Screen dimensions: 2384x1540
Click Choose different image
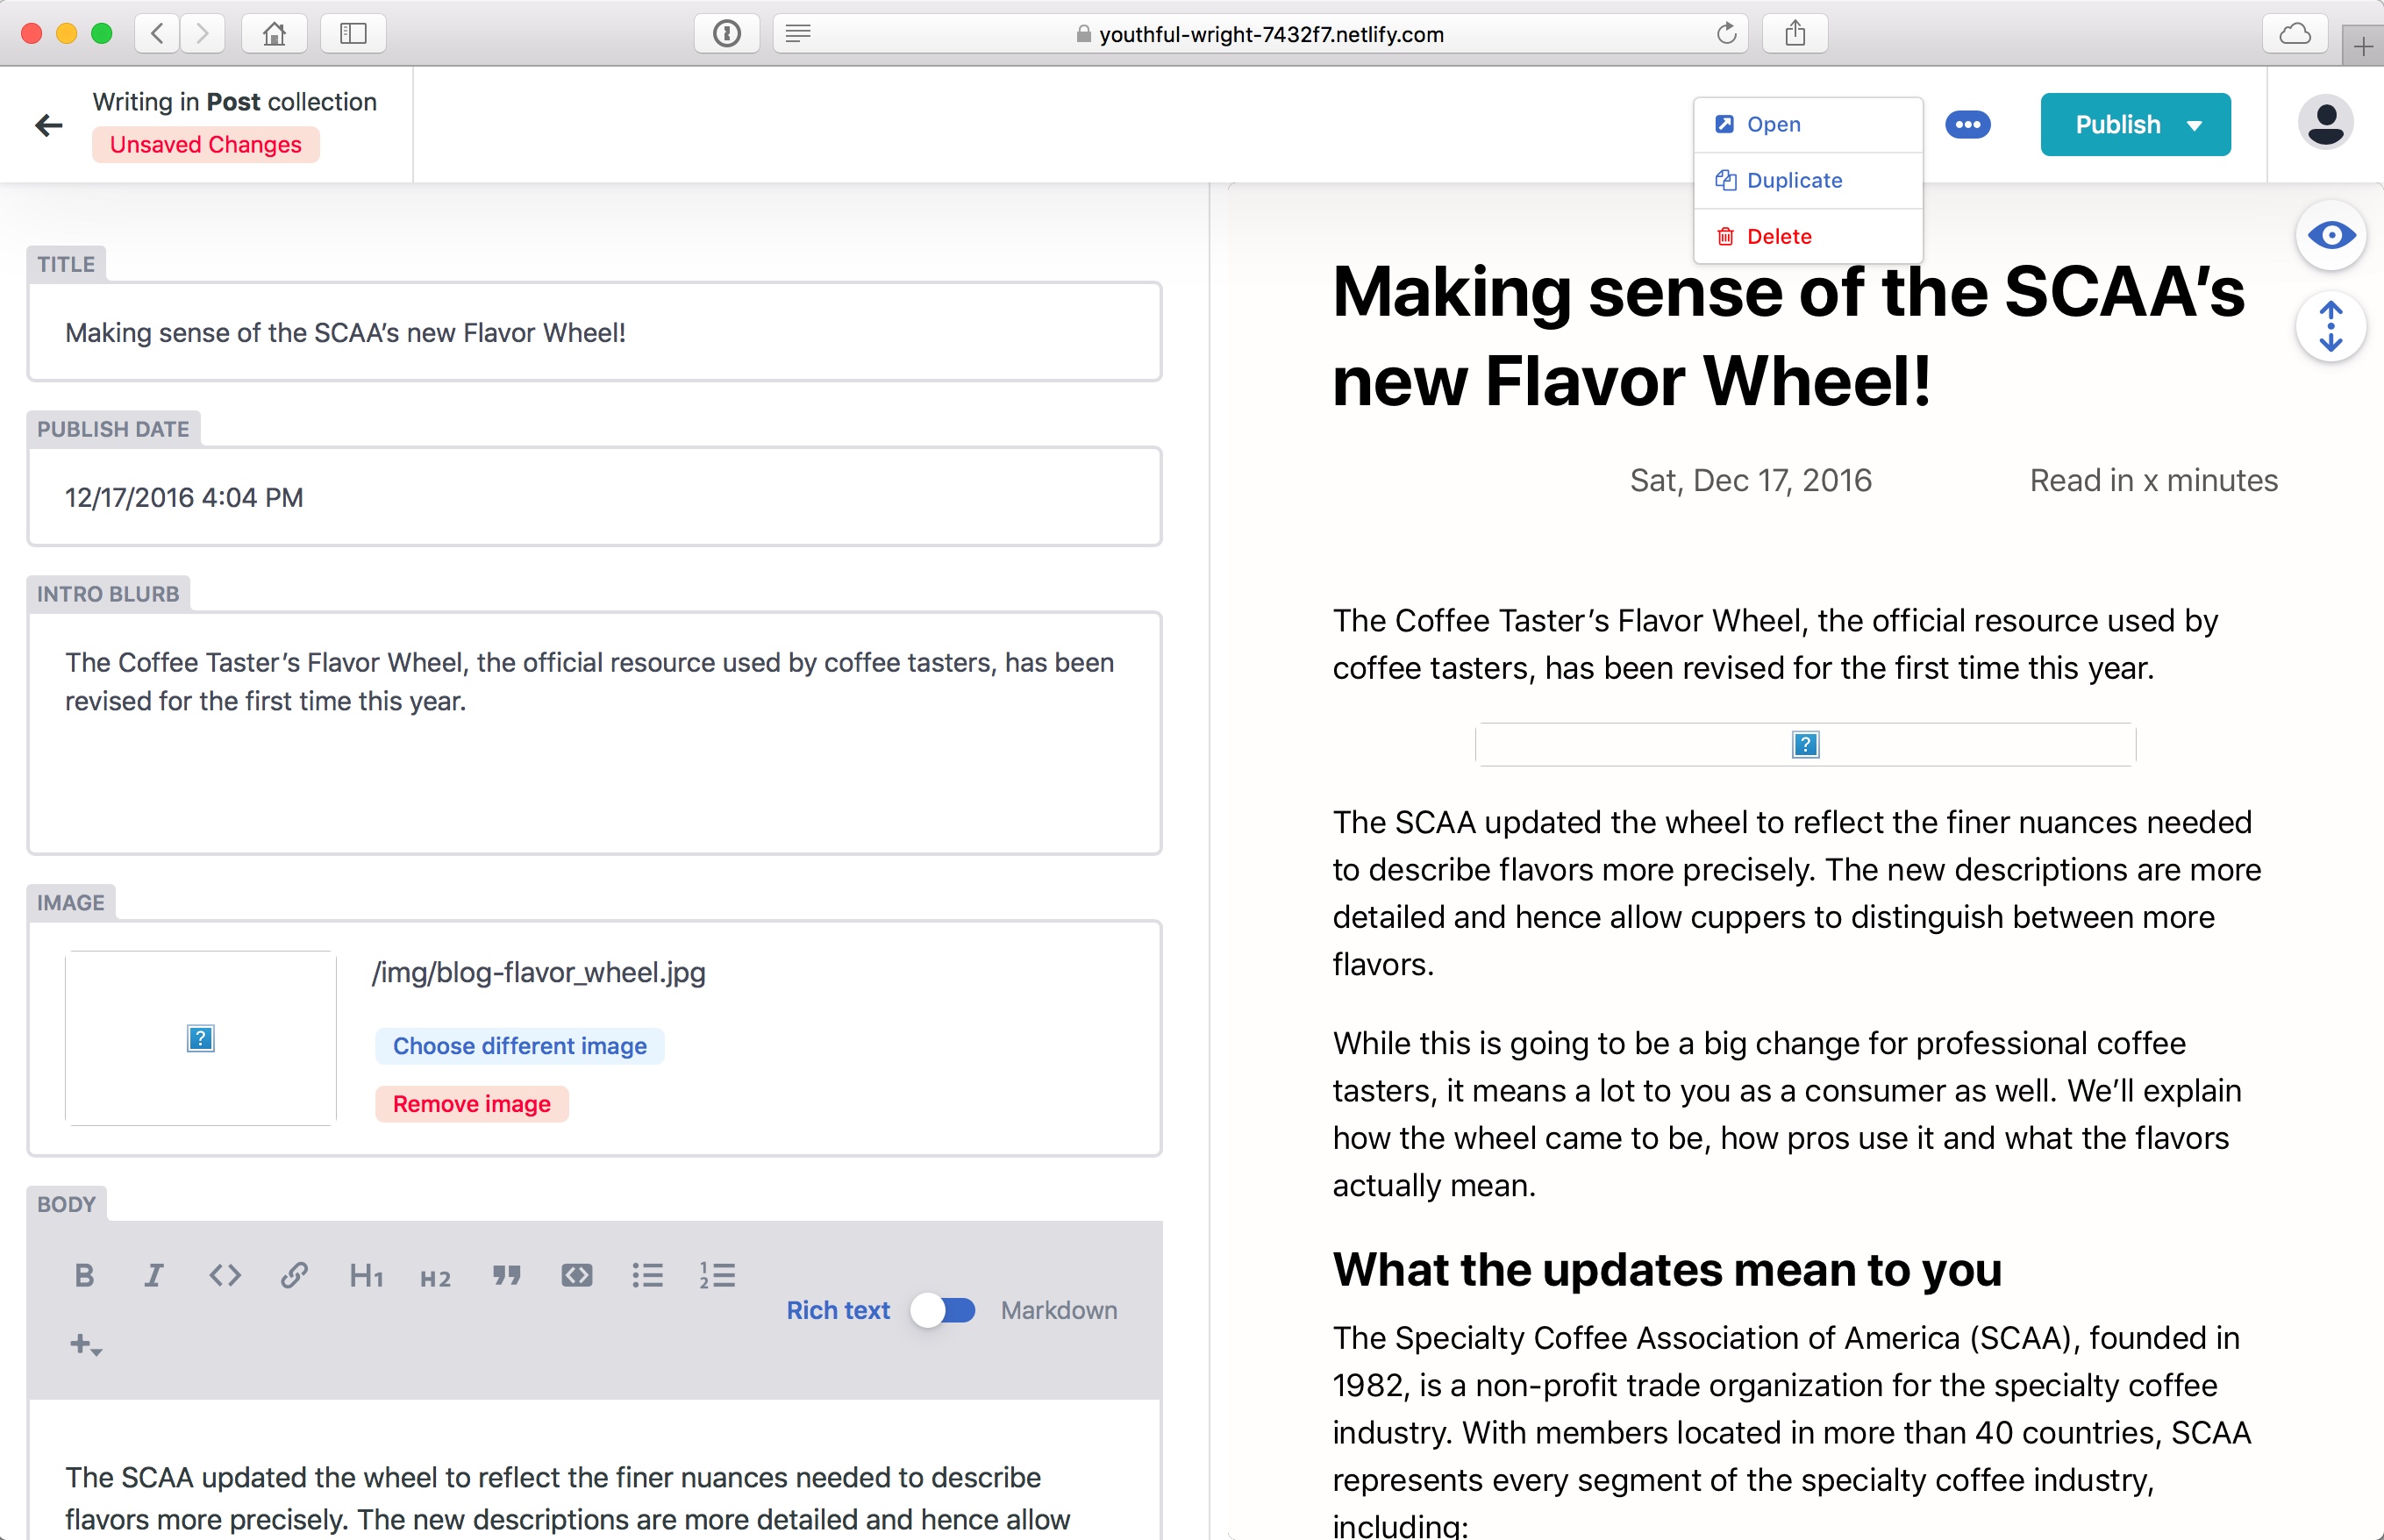pos(519,1046)
